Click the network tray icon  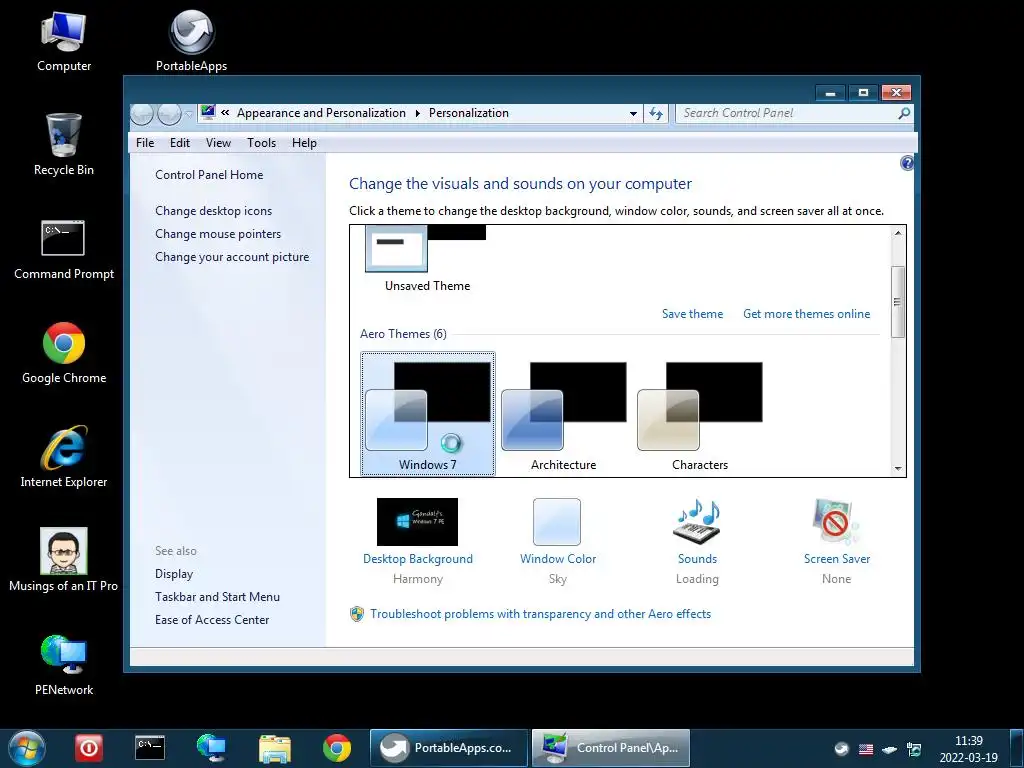(x=914, y=749)
